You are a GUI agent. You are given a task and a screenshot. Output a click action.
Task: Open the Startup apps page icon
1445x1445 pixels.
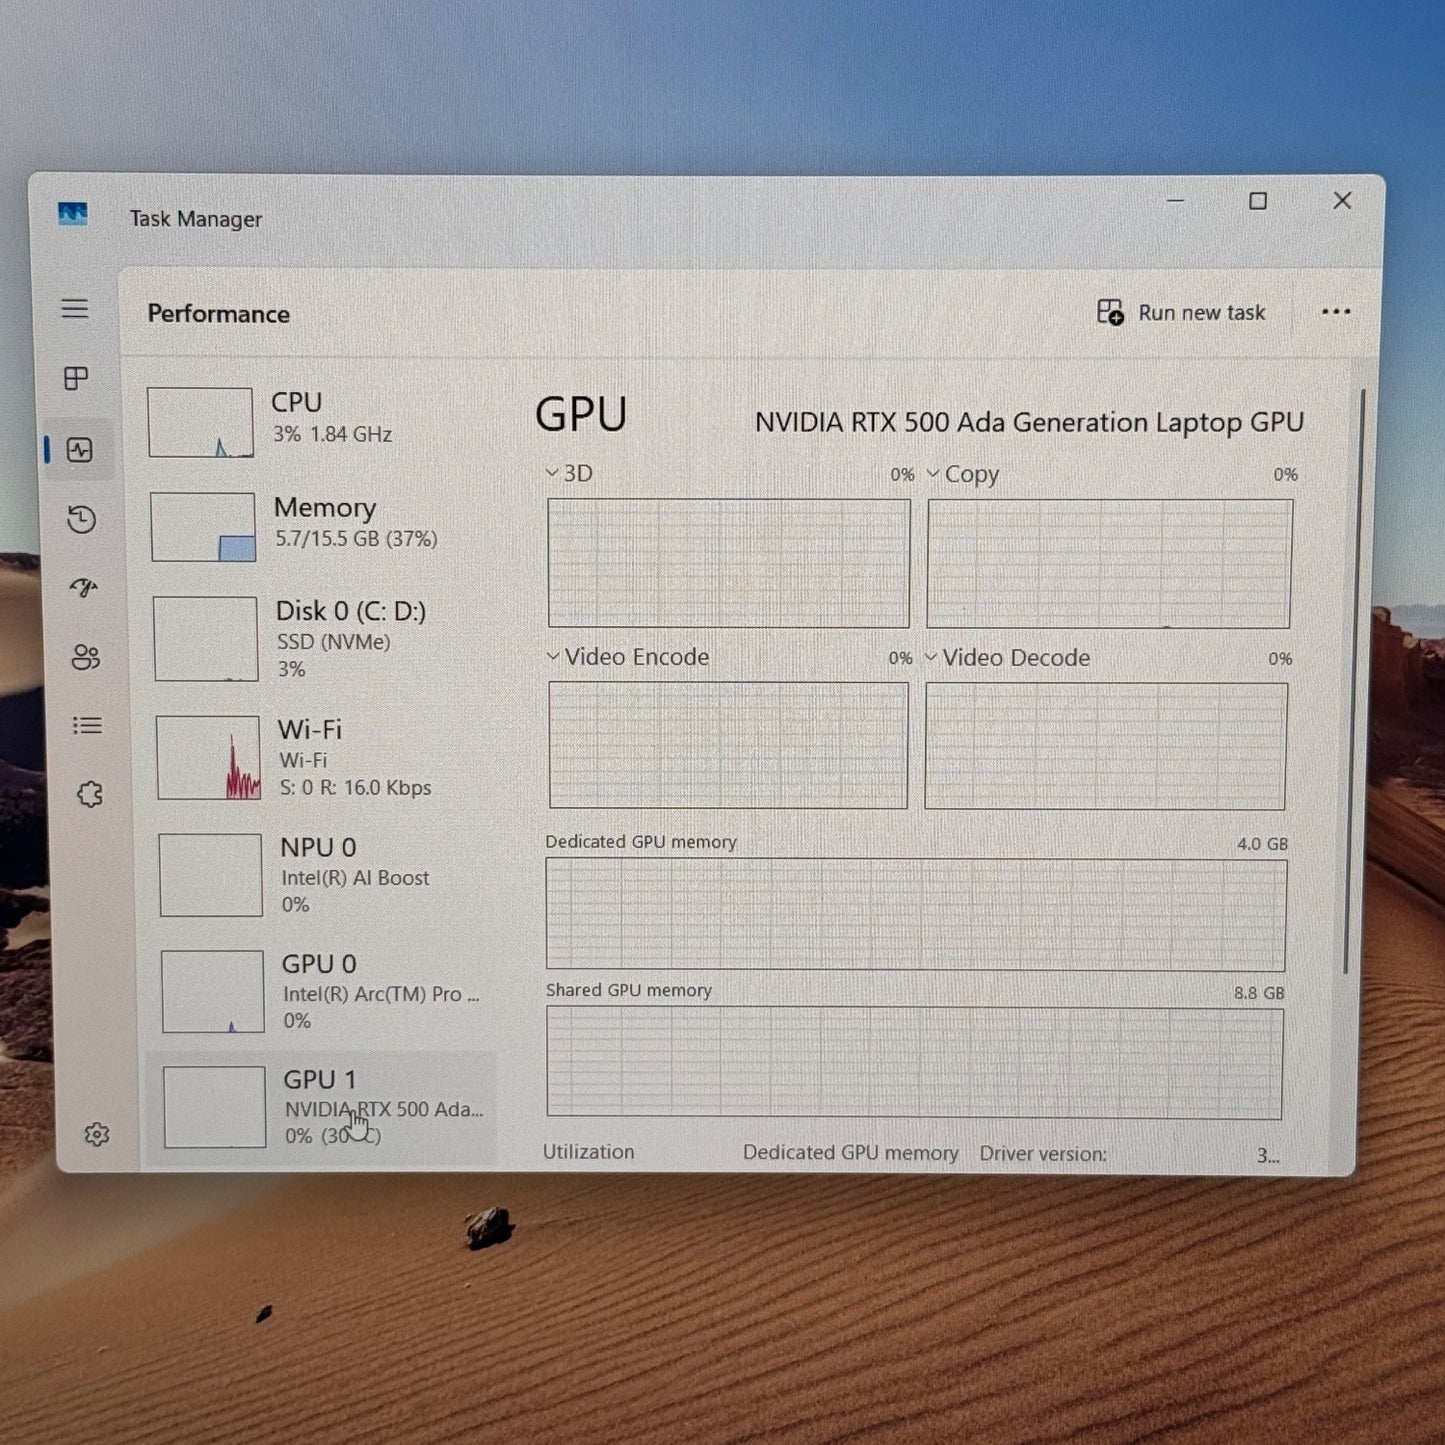(x=84, y=588)
